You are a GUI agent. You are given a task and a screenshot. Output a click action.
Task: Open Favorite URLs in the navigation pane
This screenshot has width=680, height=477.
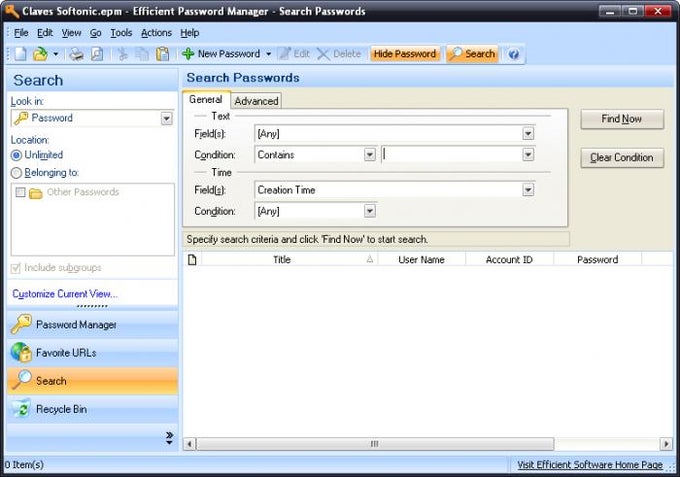point(92,353)
